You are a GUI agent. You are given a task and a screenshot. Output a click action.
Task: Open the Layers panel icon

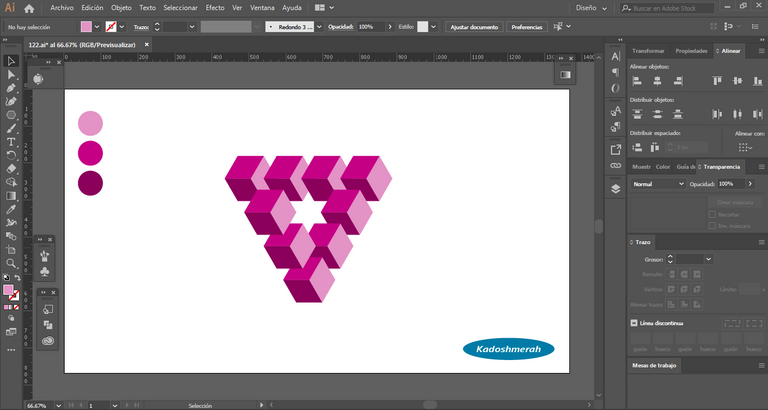coord(615,187)
